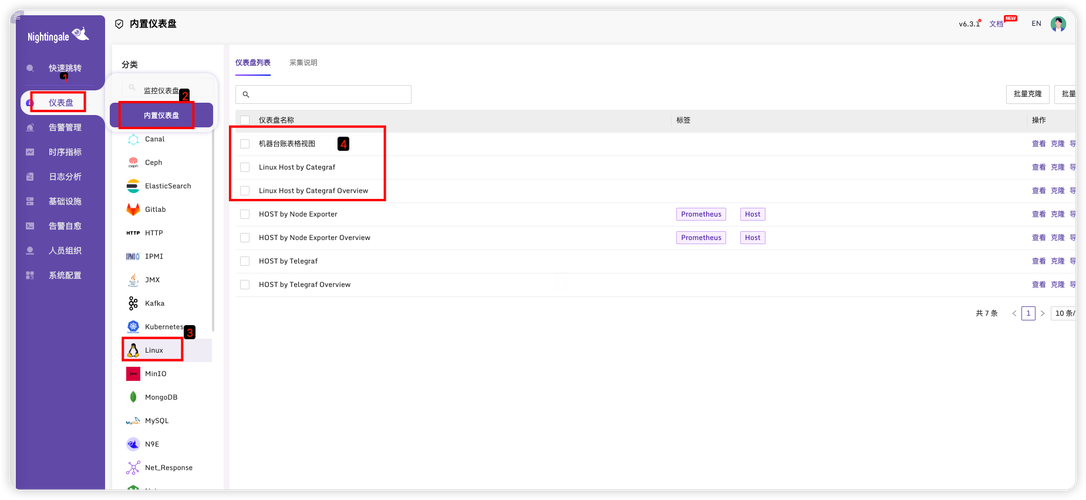Click 克隆 for Linux Host by Categraf row
Image resolution: width=1086 pixels, height=500 pixels.
[x=1058, y=168]
